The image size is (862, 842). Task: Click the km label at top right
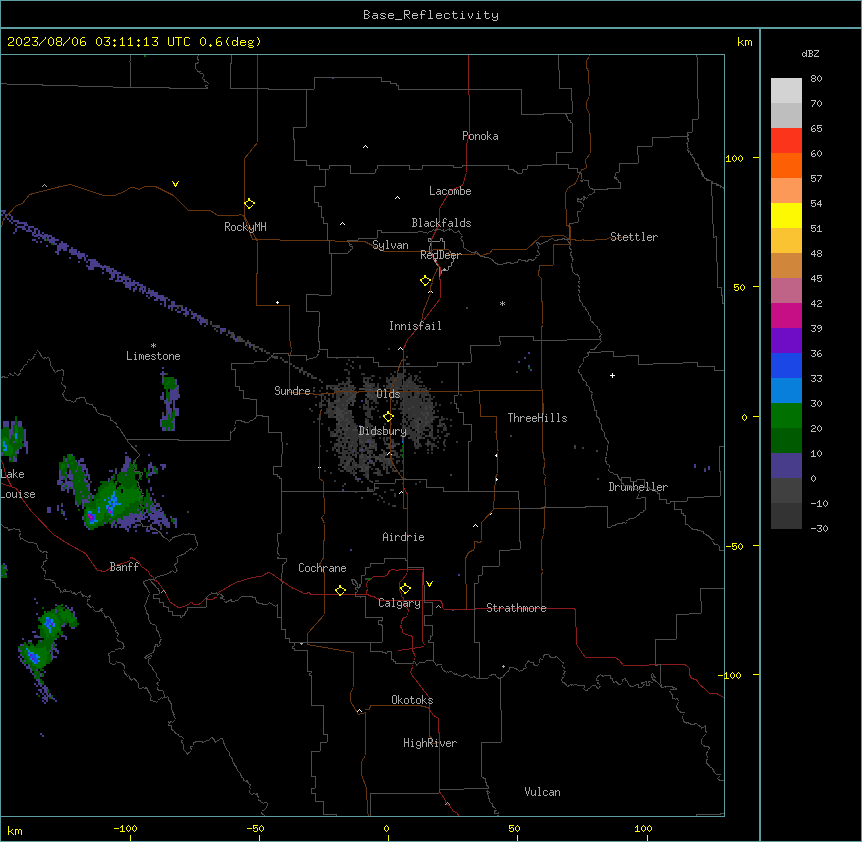[x=744, y=42]
